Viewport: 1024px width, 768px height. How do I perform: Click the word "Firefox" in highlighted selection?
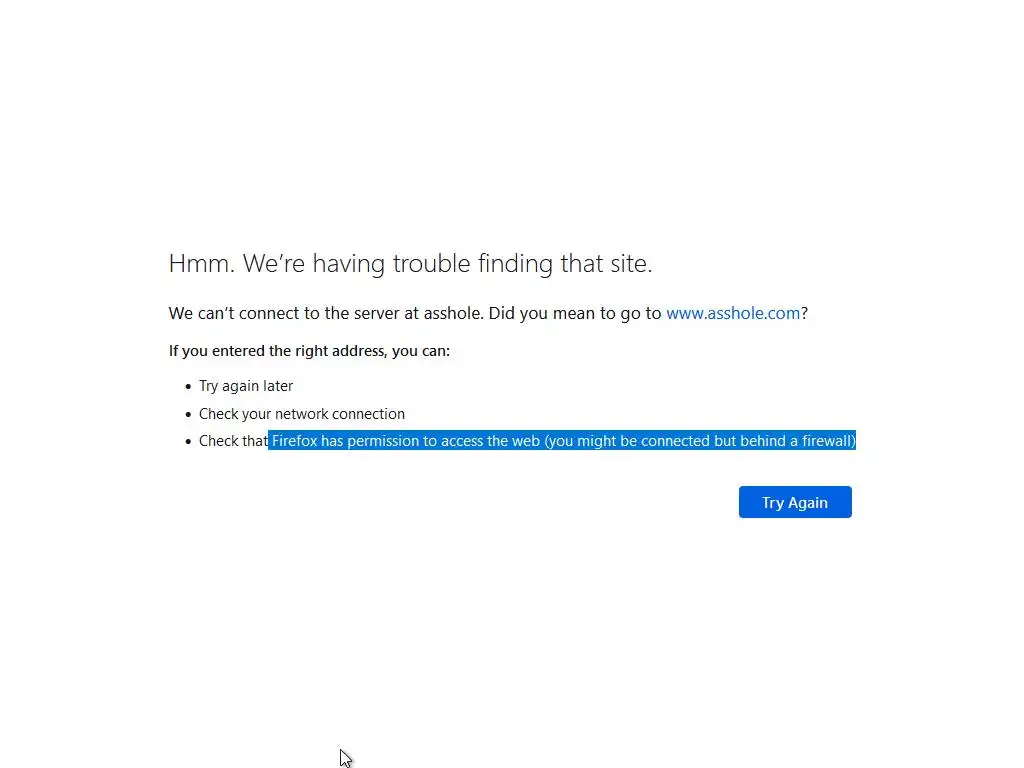click(295, 441)
